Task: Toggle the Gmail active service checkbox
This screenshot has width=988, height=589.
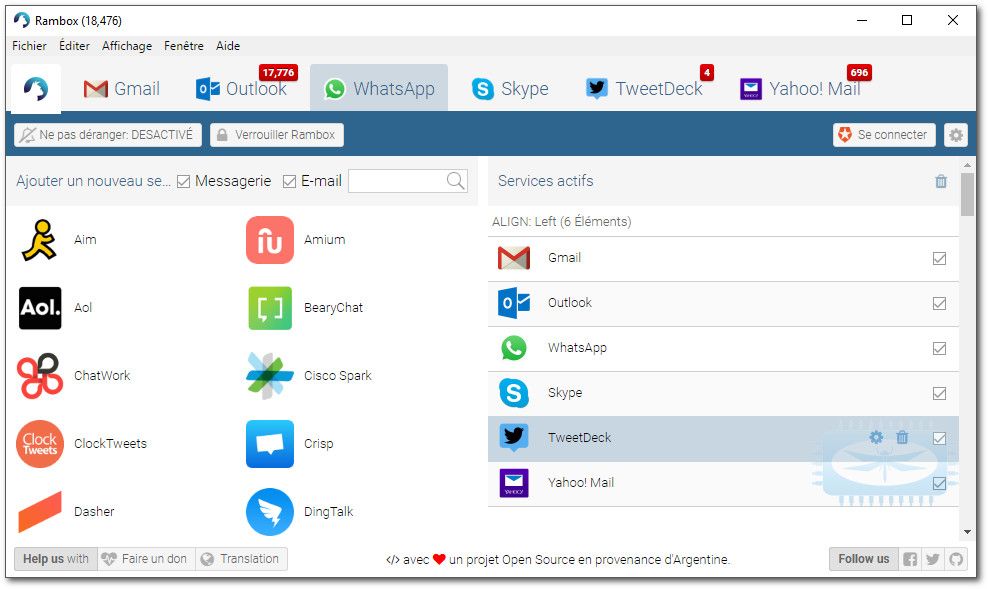Action: [x=939, y=258]
